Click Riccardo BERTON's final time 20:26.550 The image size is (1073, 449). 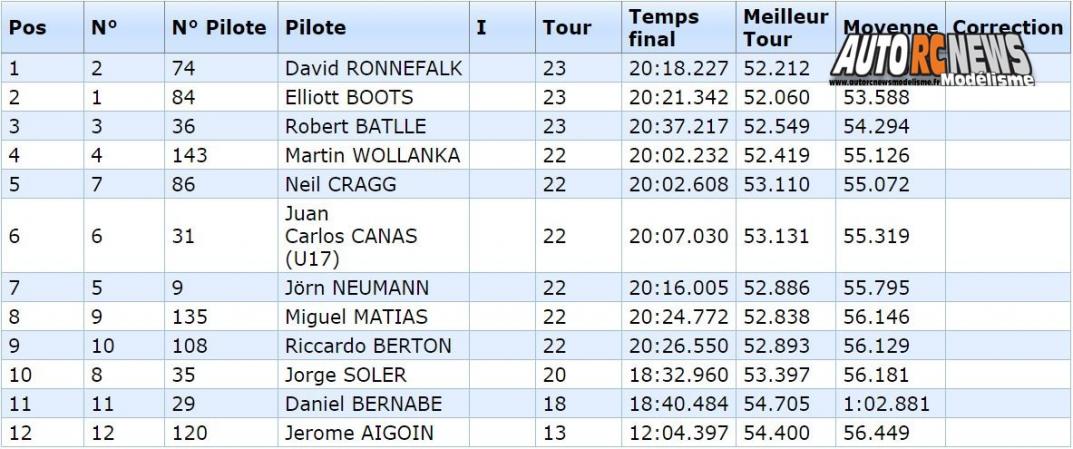click(x=678, y=346)
